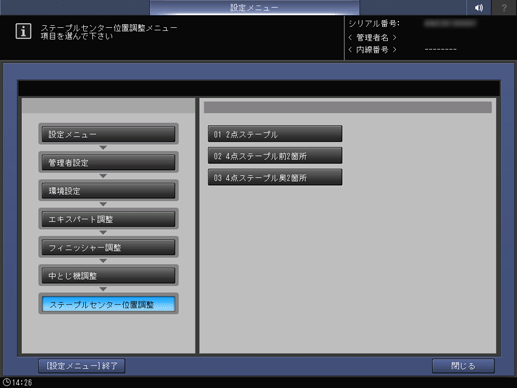This screenshot has width=517, height=388.
Task: Click the シリアル番号 label
Action: point(374,24)
